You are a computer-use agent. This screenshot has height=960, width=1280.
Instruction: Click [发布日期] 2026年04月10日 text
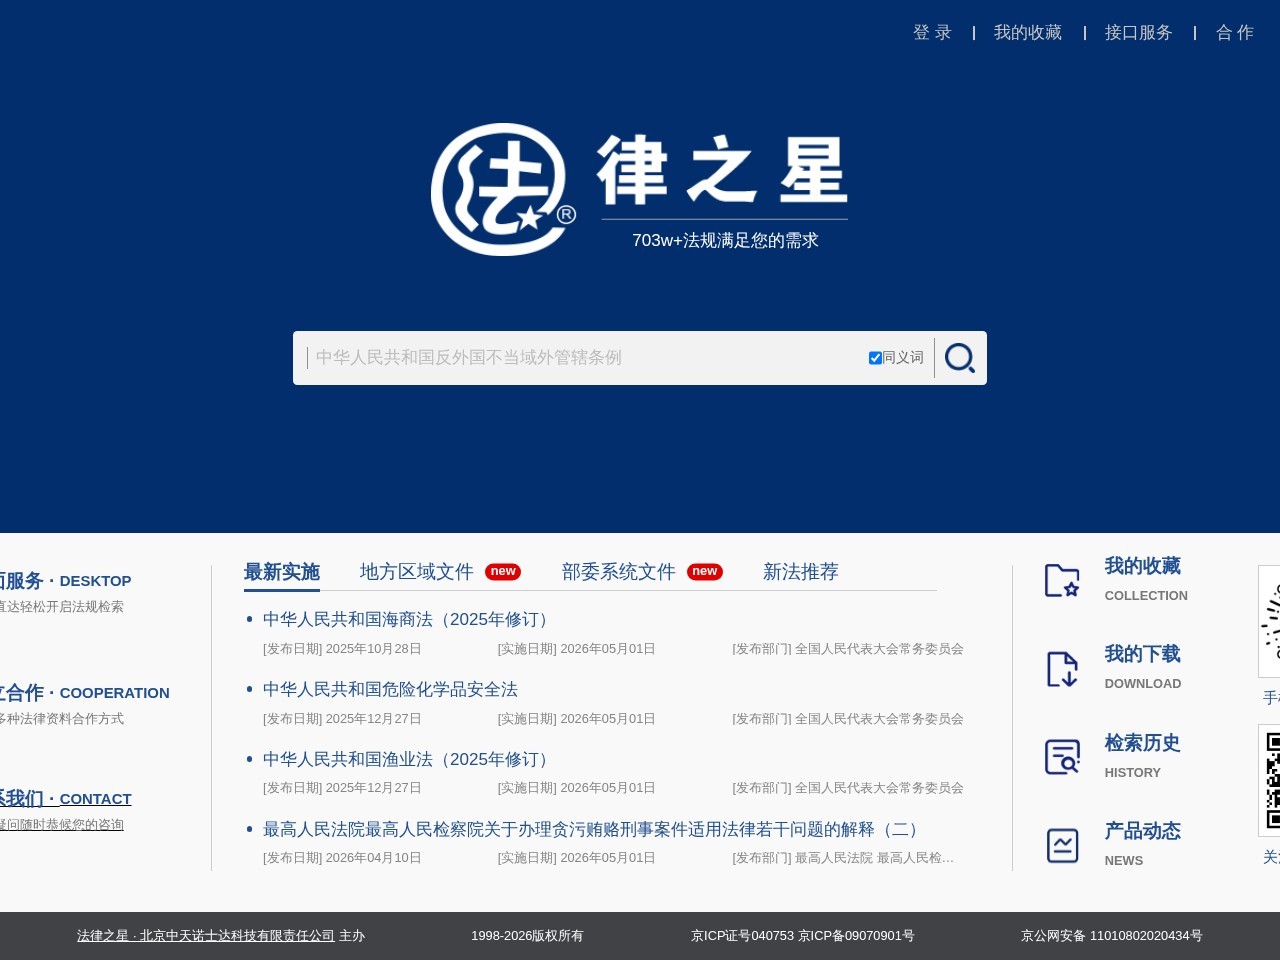[342, 858]
